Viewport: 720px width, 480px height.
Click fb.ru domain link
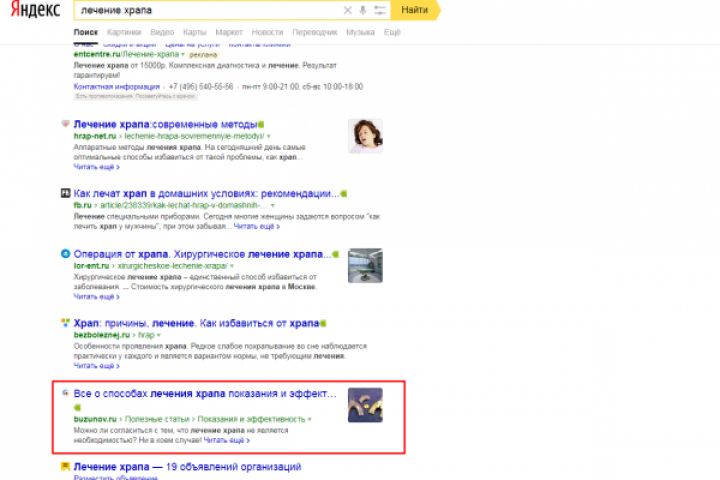pyautogui.click(x=83, y=205)
